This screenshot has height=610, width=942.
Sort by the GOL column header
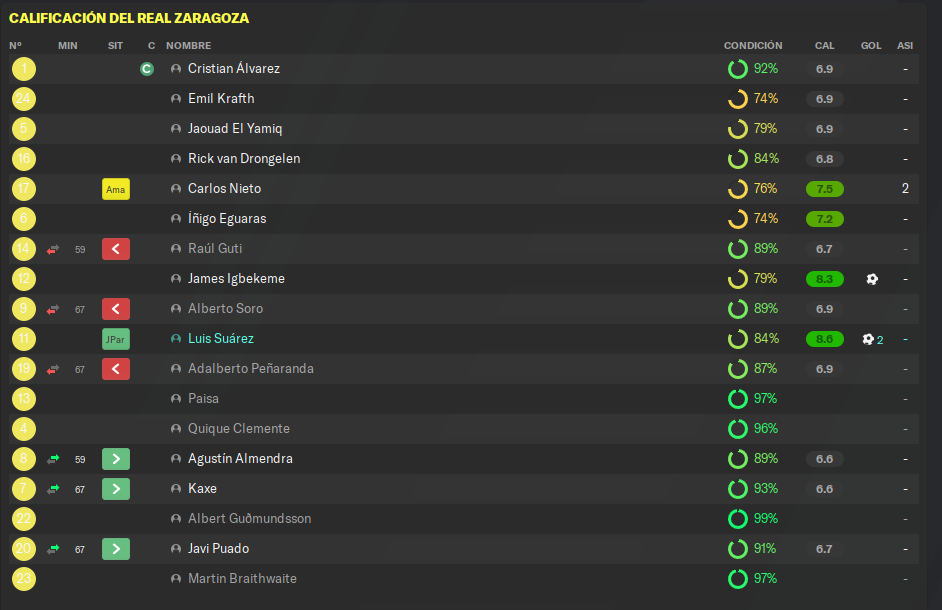tap(871, 46)
